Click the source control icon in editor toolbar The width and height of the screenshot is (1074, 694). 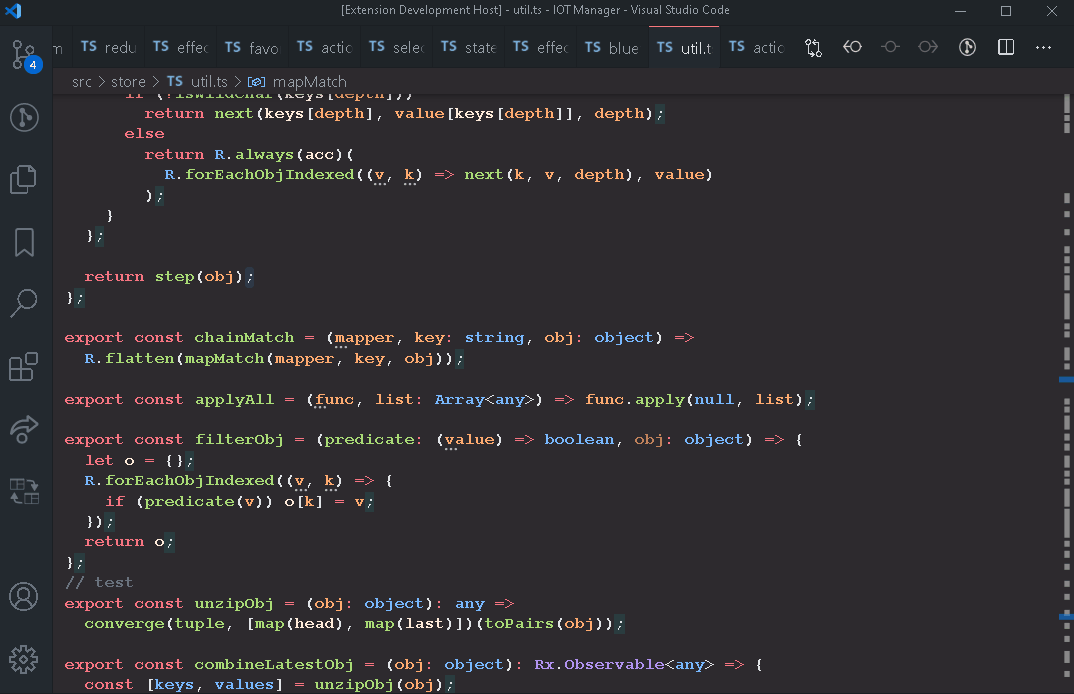pyautogui.click(x=967, y=47)
